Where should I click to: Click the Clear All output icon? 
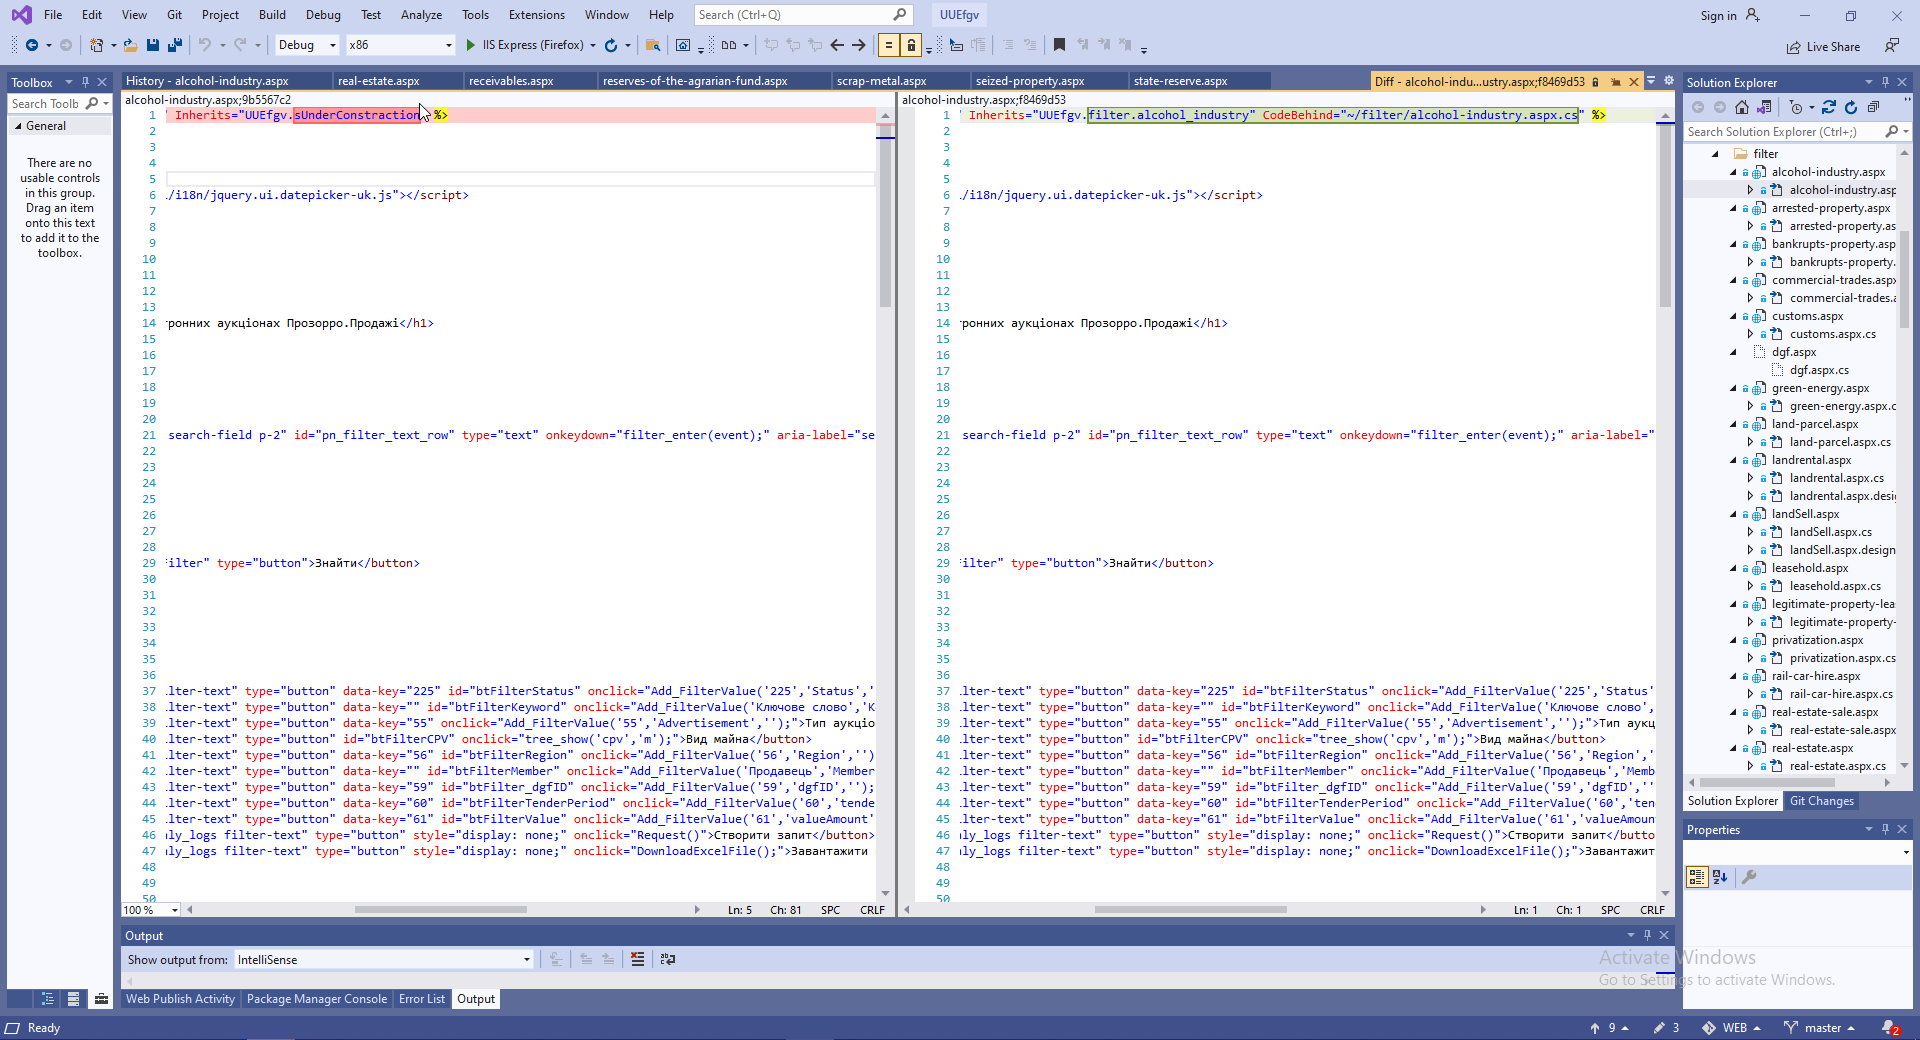[637, 959]
